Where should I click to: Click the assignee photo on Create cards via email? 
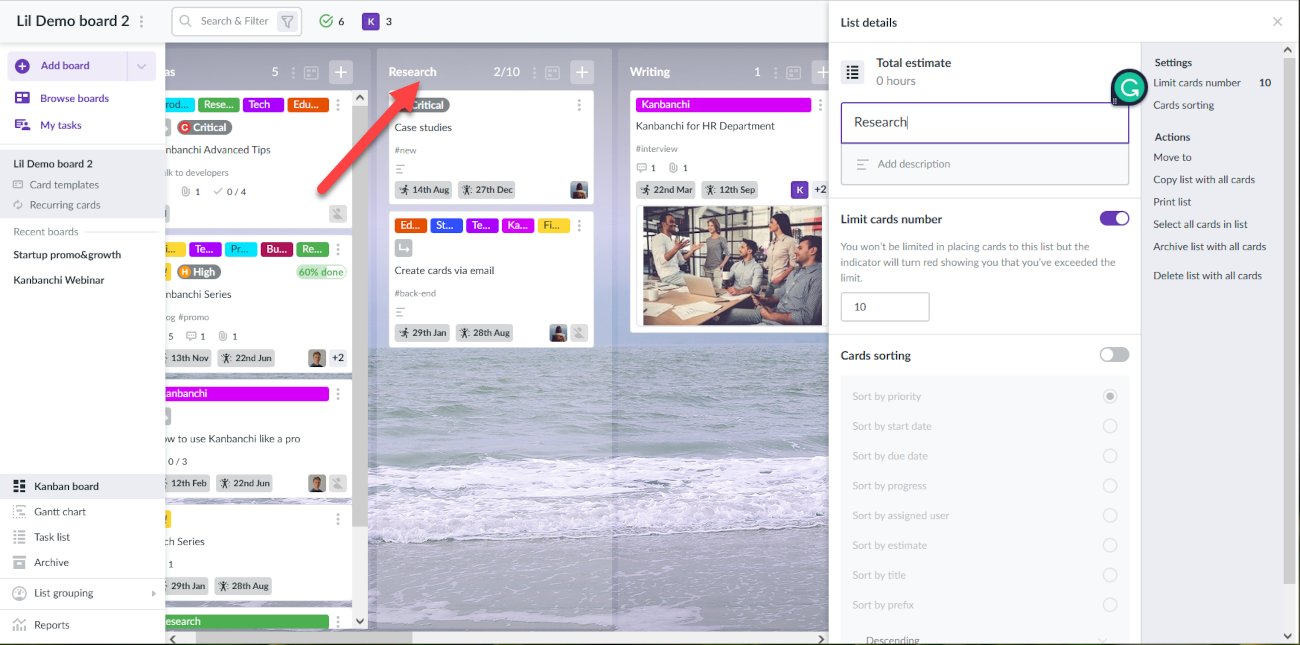tap(558, 333)
